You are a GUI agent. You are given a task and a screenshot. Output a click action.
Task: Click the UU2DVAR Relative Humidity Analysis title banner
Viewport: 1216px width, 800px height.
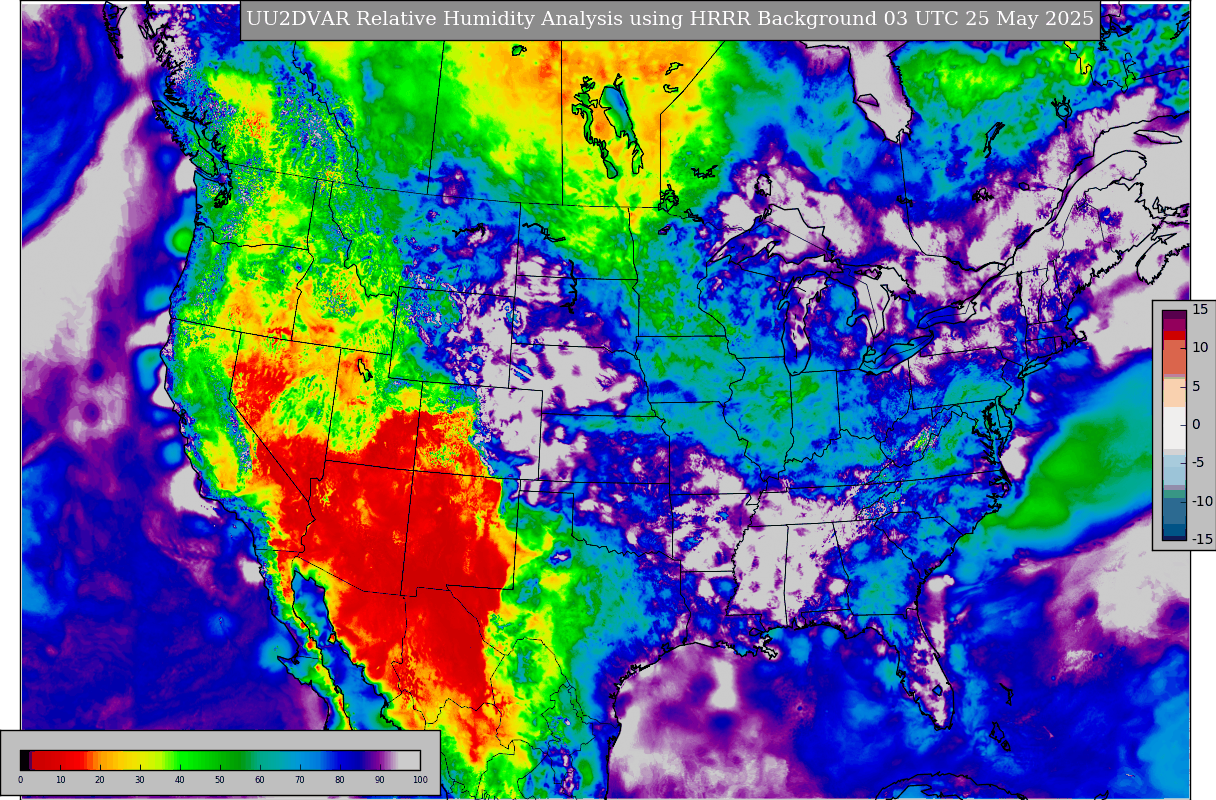pos(670,20)
